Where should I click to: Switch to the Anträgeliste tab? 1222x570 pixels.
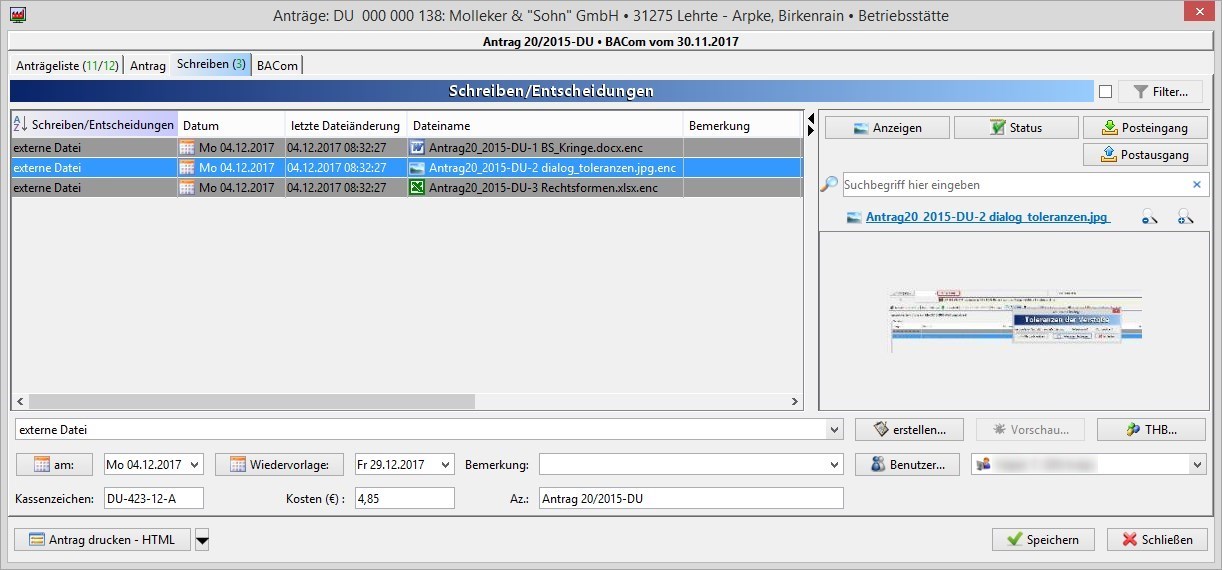[66, 65]
